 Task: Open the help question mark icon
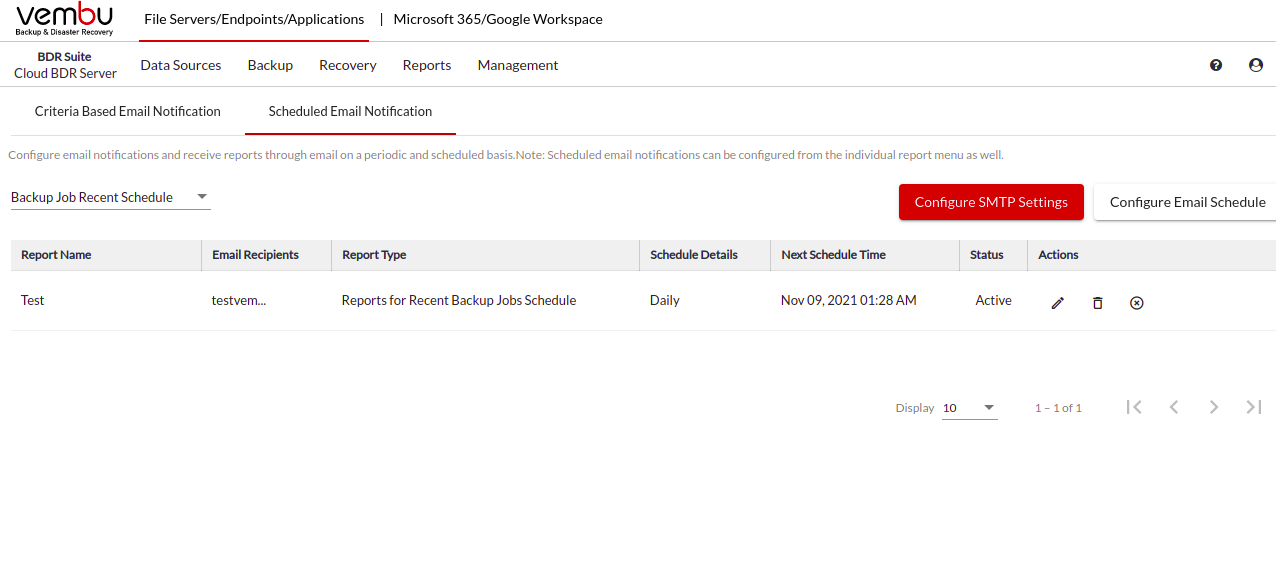1216,65
